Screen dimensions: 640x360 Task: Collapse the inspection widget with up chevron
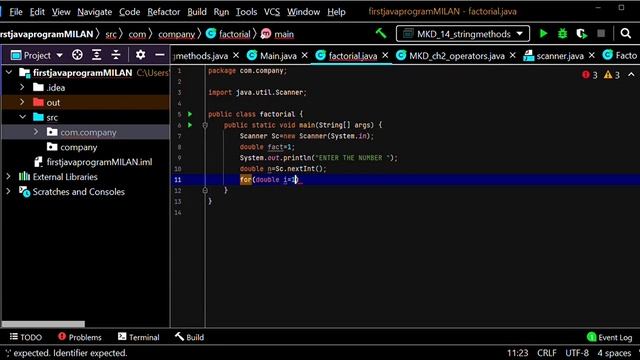tap(631, 75)
